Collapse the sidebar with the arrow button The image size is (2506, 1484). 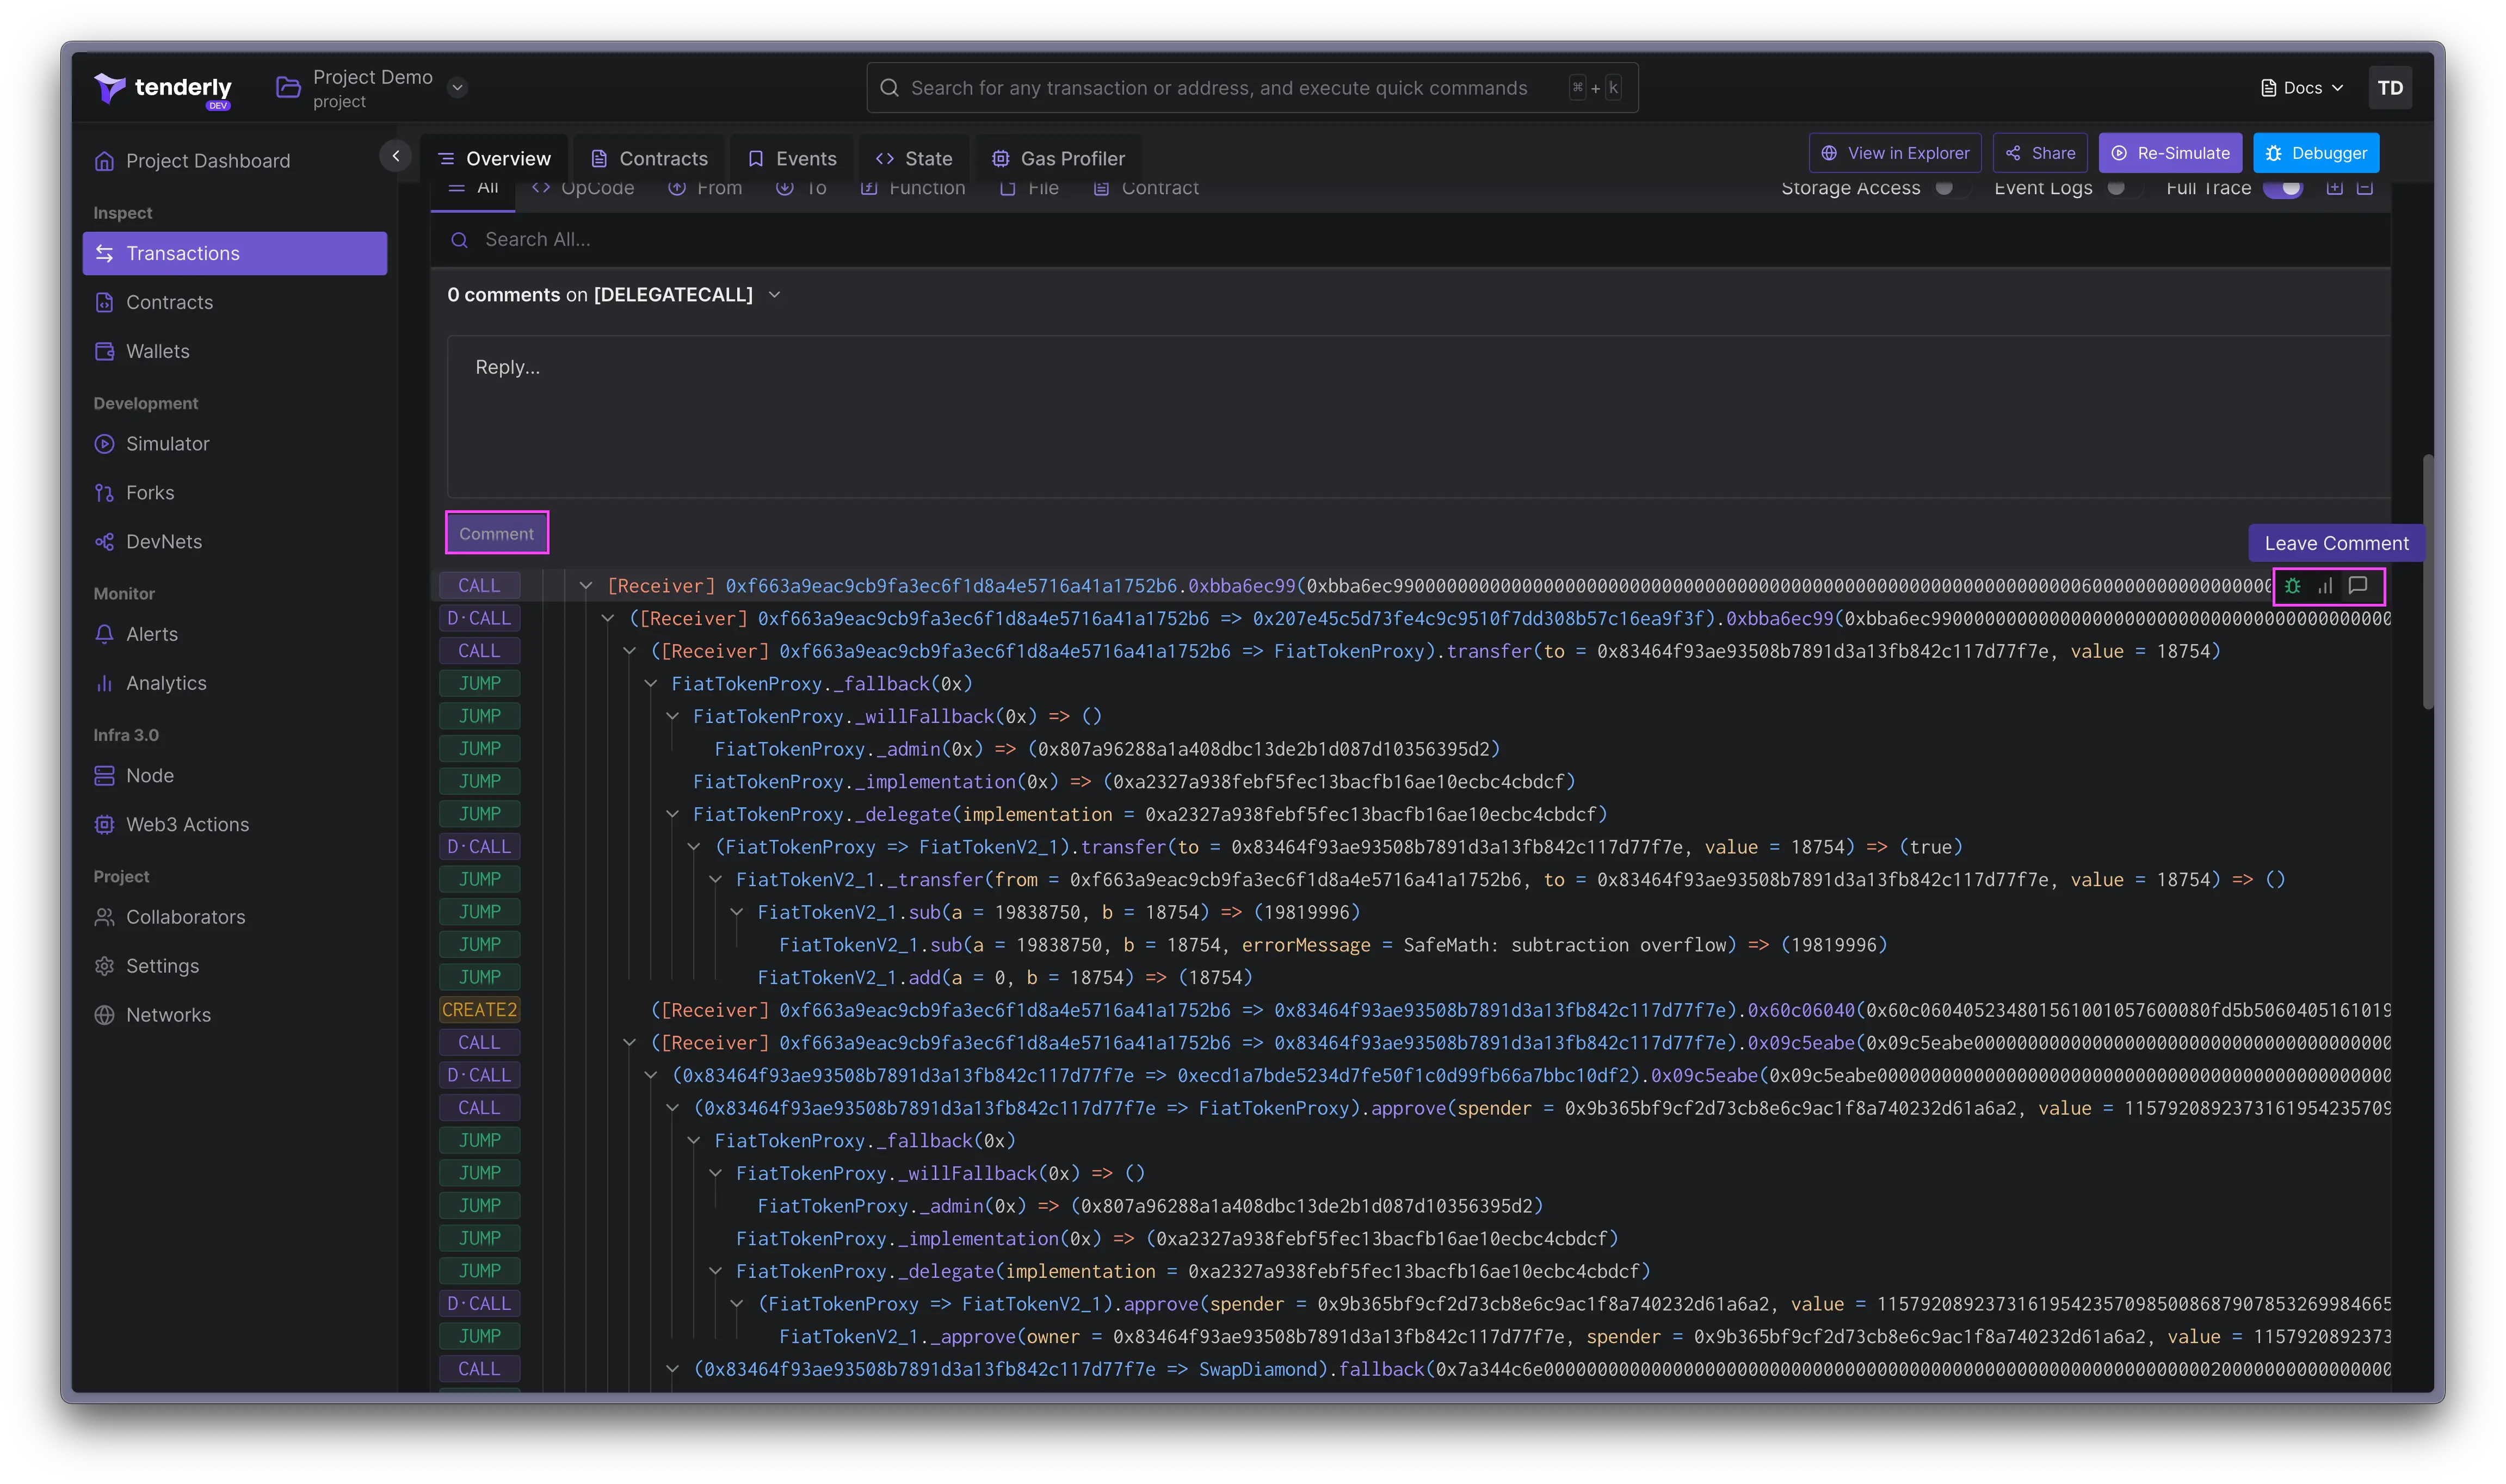pos(396,156)
